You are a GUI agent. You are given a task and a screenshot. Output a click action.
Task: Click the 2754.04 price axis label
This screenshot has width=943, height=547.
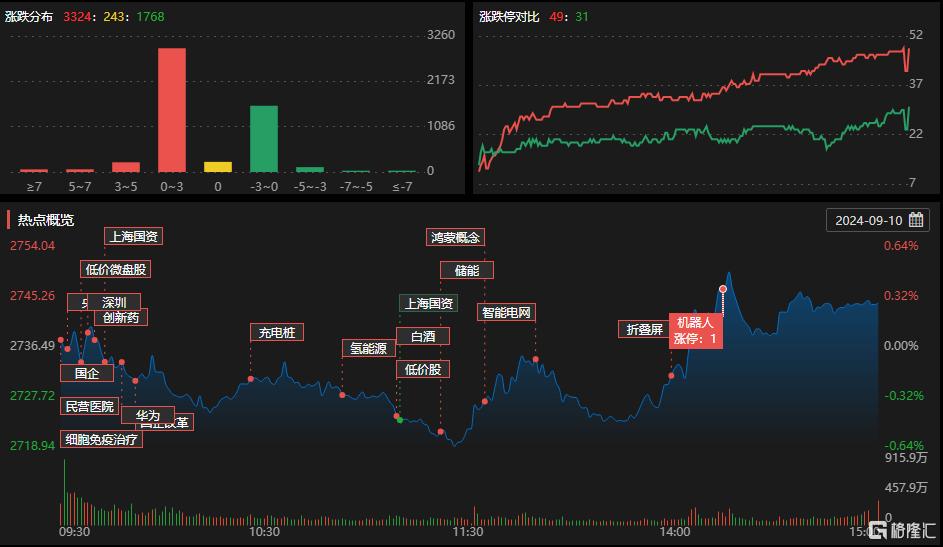click(32, 245)
